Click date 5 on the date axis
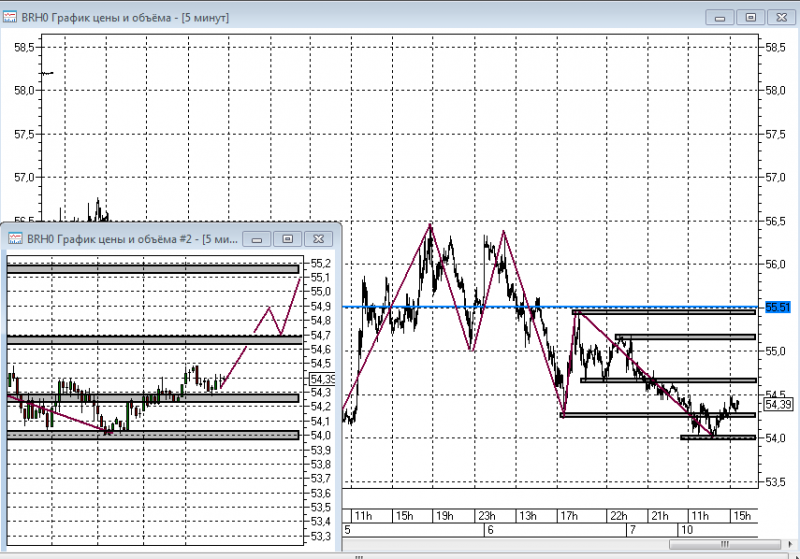The height and width of the screenshot is (559, 800). point(347,530)
